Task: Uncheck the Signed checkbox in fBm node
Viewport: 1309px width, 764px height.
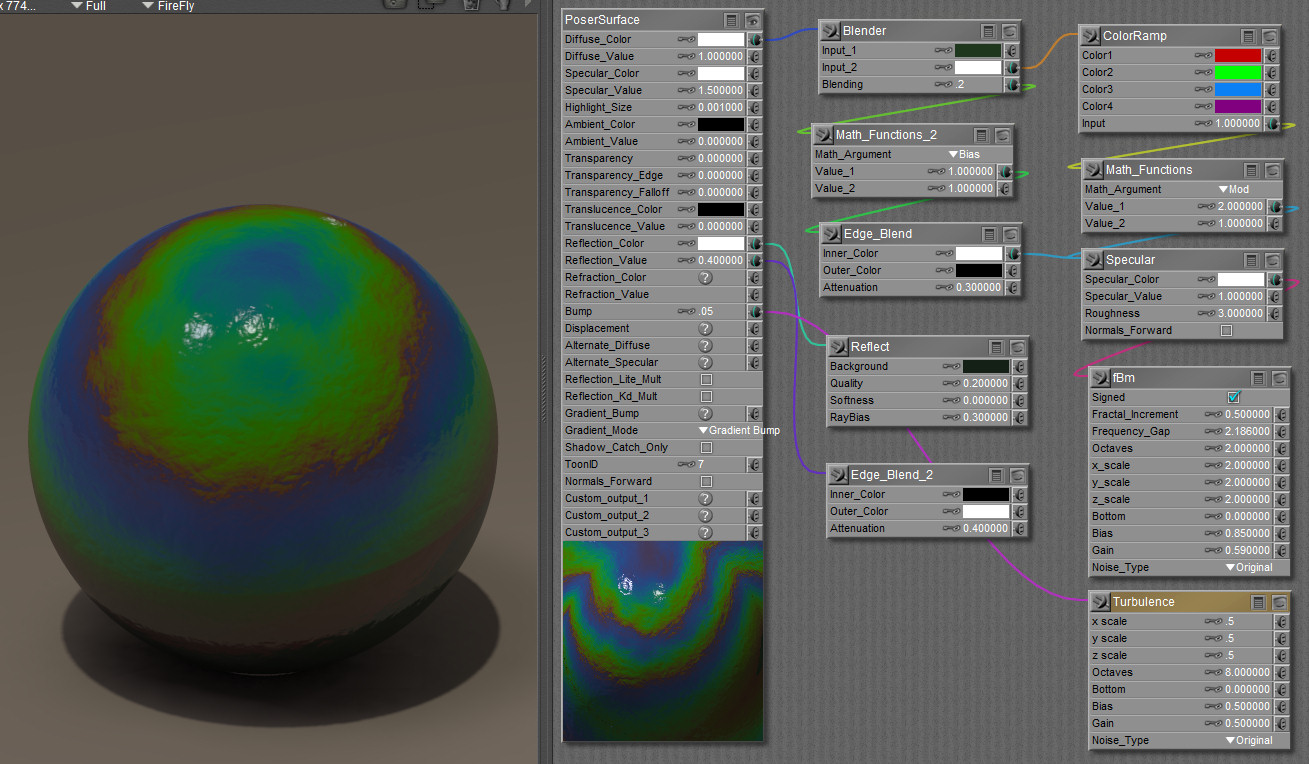Action: pyautogui.click(x=1234, y=398)
